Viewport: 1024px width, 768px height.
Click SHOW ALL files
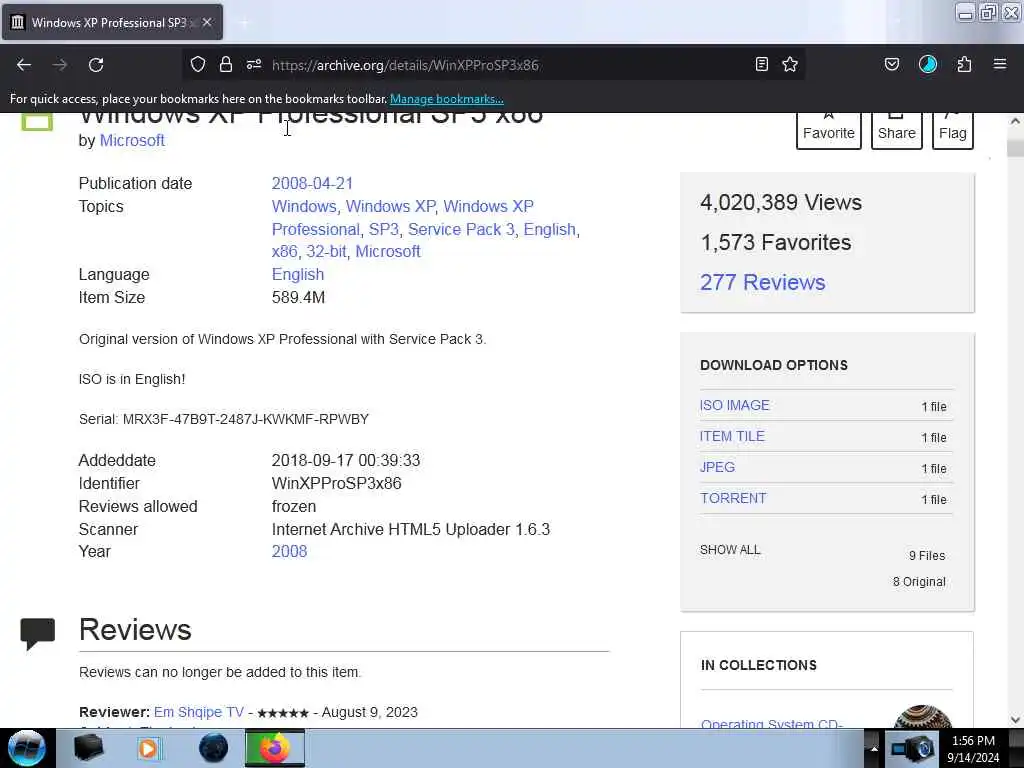pos(730,550)
